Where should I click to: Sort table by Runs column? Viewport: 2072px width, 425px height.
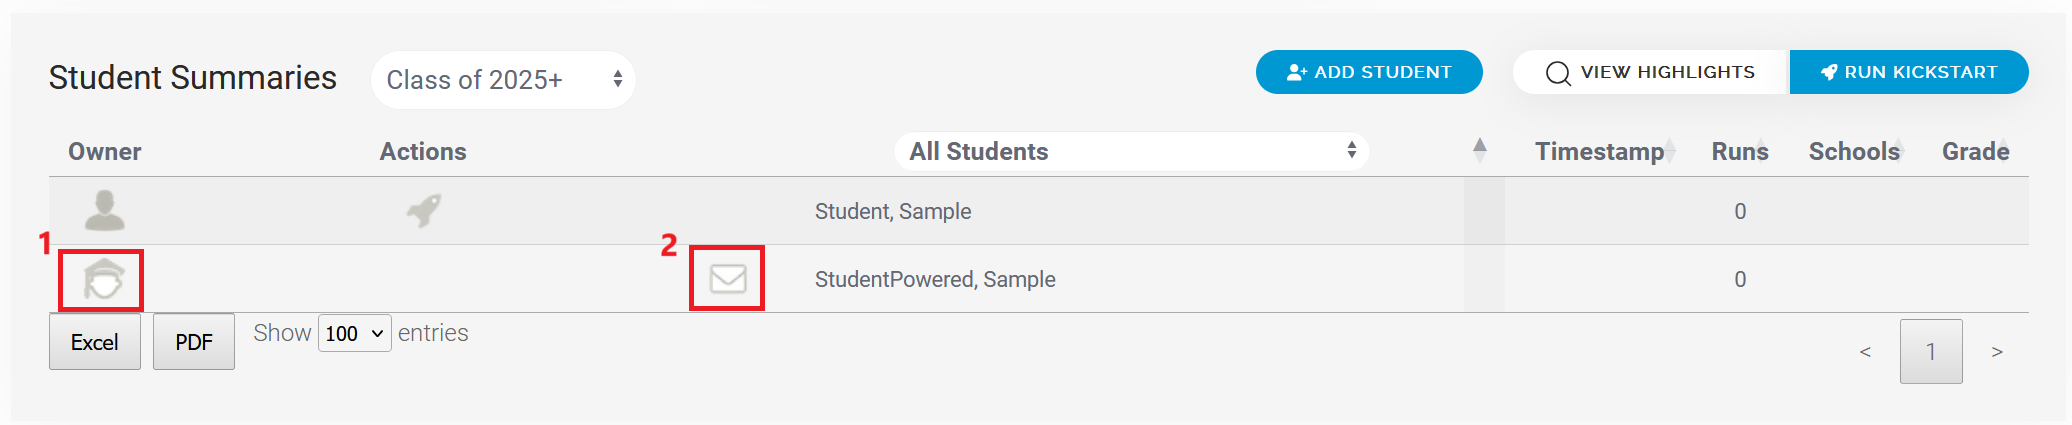click(1740, 151)
